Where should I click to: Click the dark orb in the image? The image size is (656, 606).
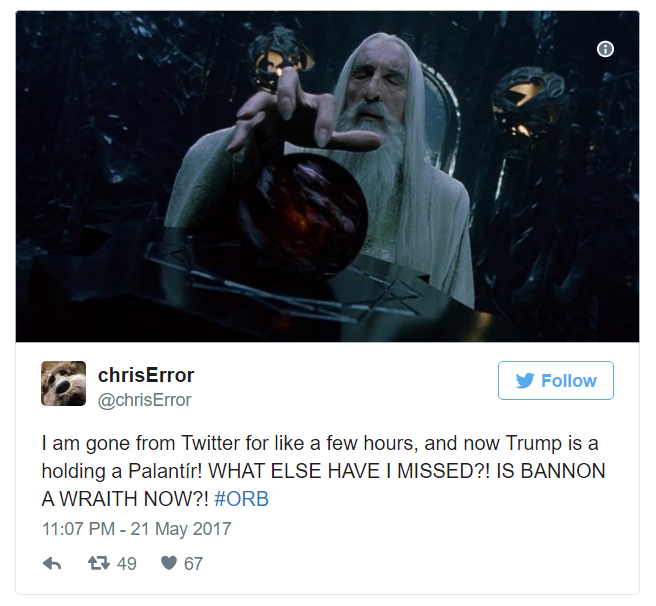tap(302, 214)
